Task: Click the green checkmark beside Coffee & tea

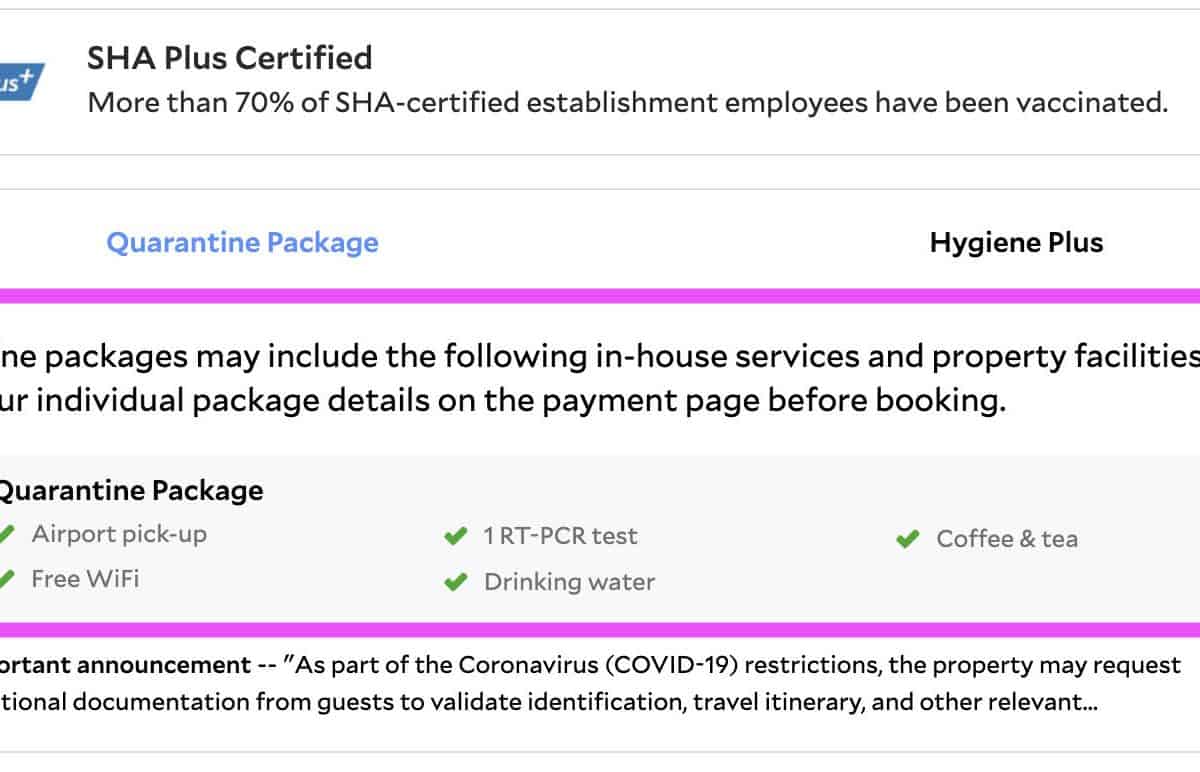Action: 908,540
